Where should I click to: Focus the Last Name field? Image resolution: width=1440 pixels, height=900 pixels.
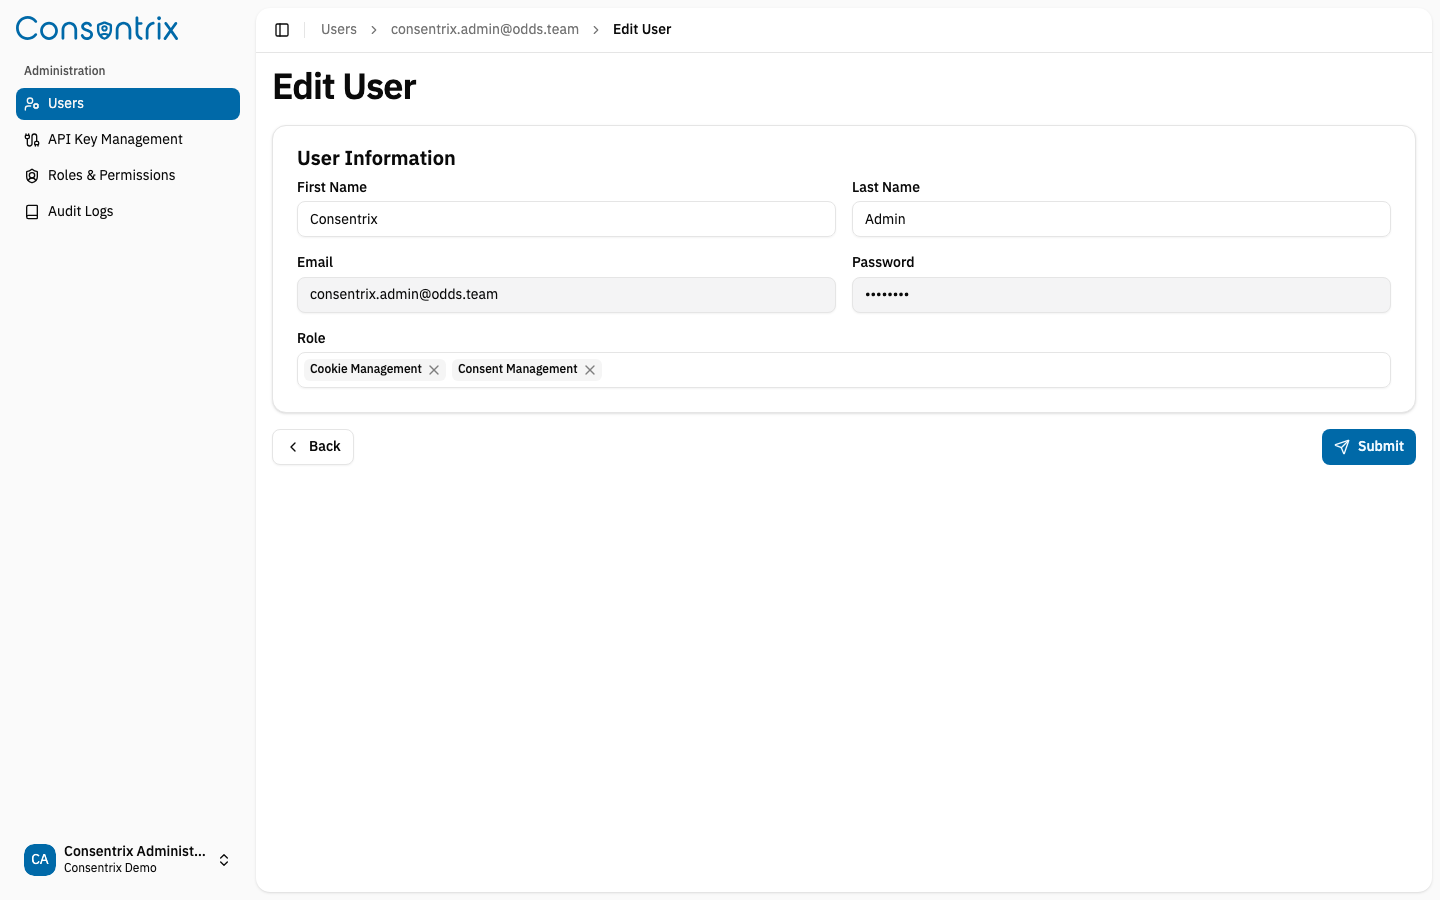click(1121, 219)
